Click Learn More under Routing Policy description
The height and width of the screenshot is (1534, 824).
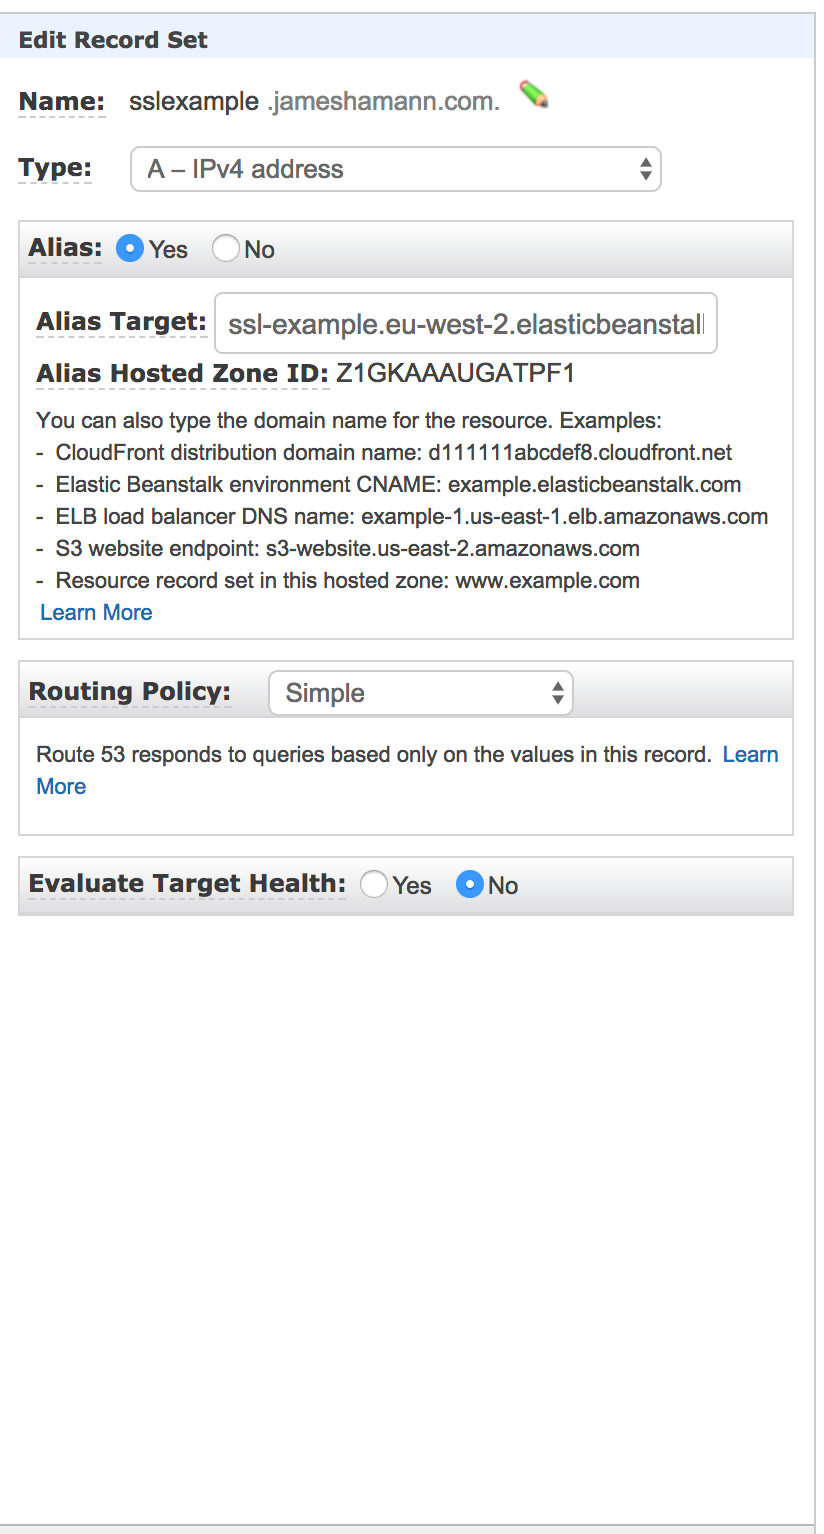tap(751, 753)
